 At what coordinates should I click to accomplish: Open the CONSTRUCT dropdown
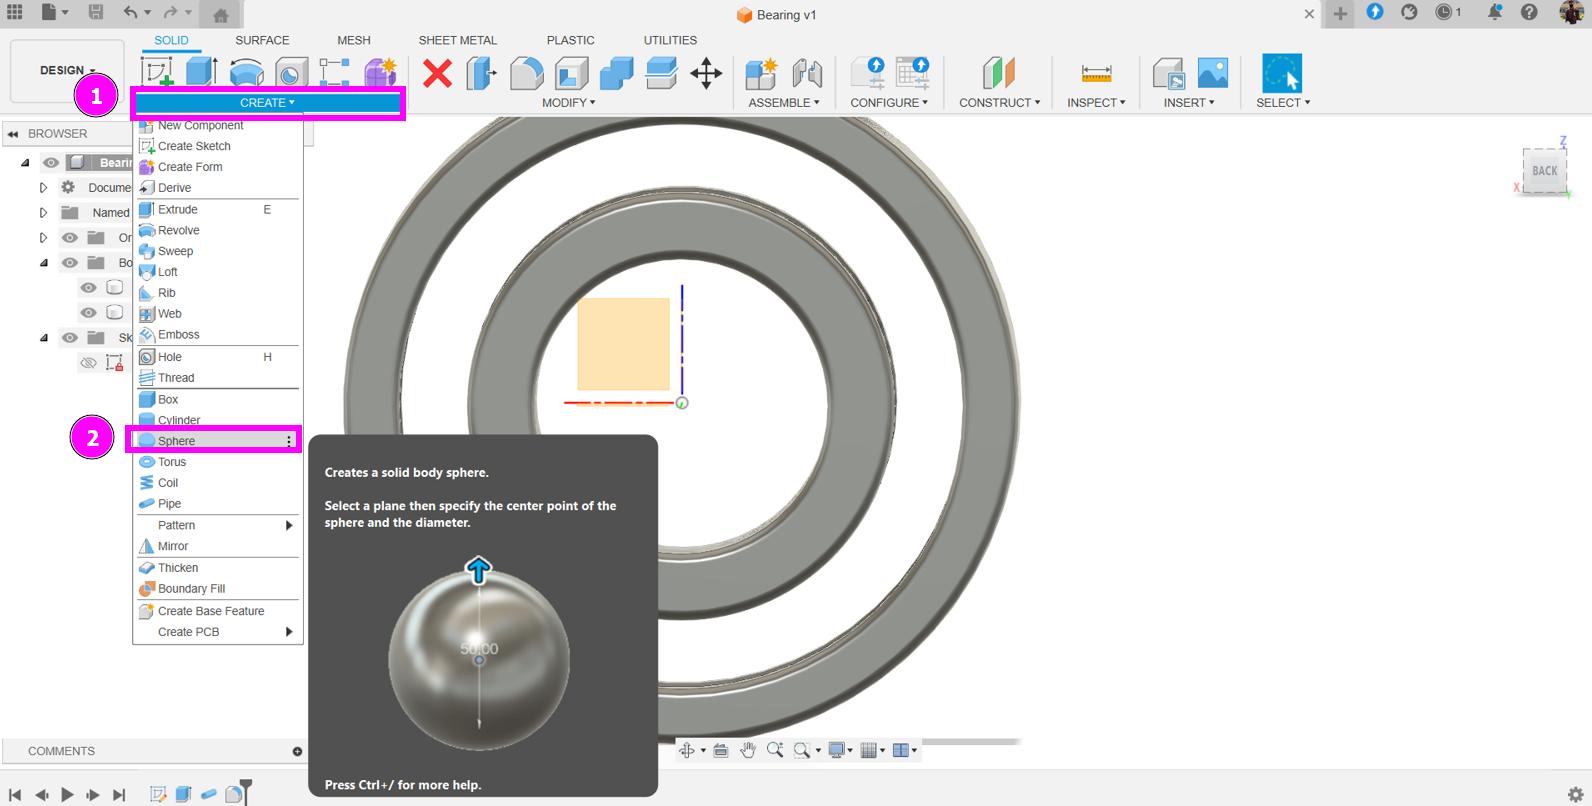pos(999,102)
